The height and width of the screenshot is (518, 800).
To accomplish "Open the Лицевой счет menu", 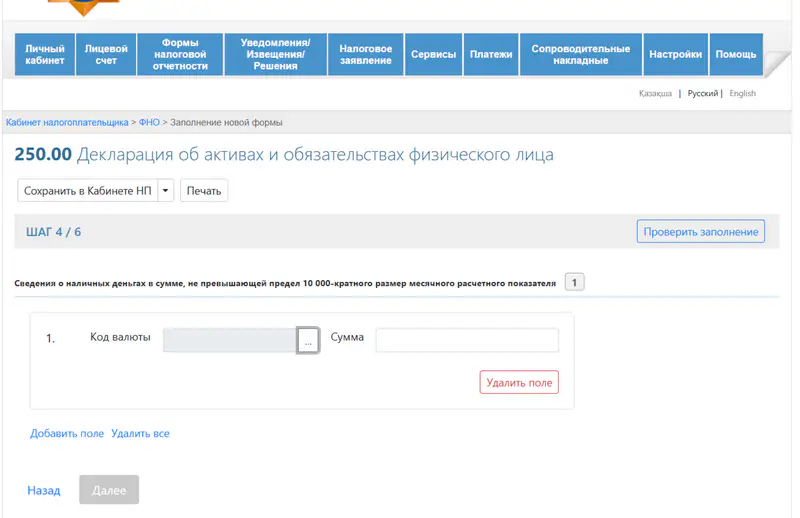I will point(106,55).
